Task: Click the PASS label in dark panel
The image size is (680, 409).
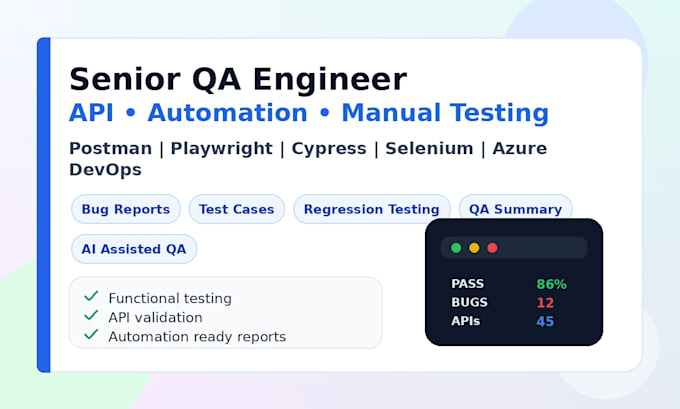Action: tap(468, 284)
